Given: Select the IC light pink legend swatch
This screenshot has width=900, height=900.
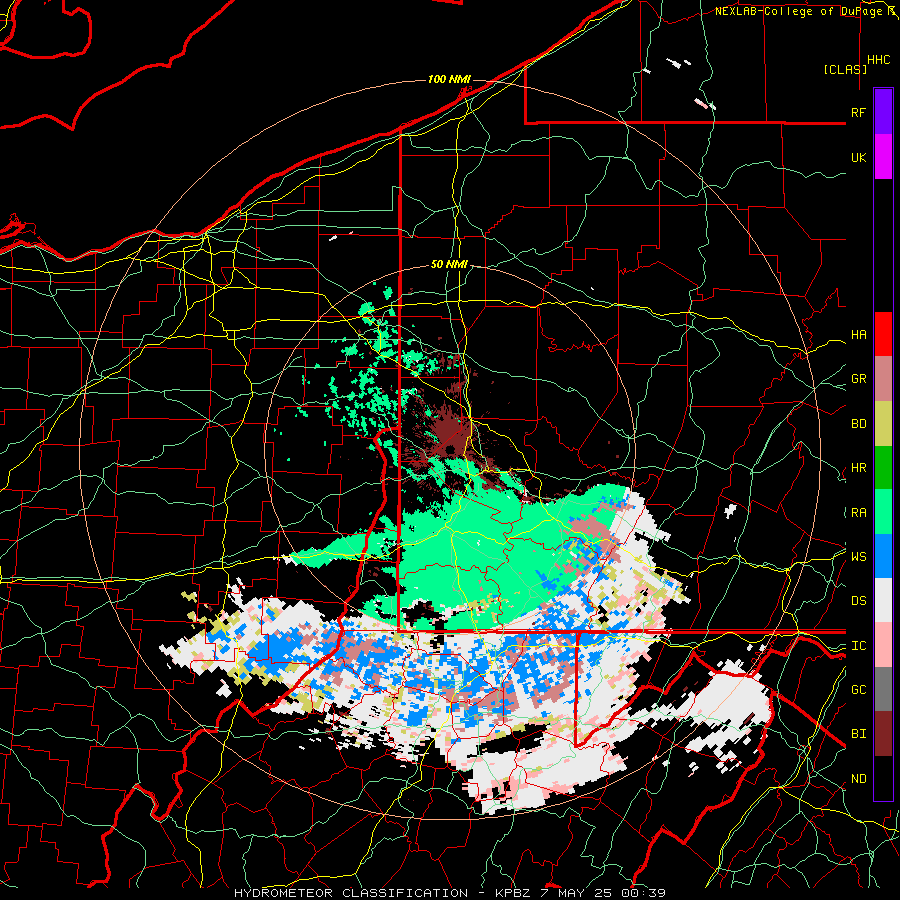Looking at the screenshot, I should point(883,645).
